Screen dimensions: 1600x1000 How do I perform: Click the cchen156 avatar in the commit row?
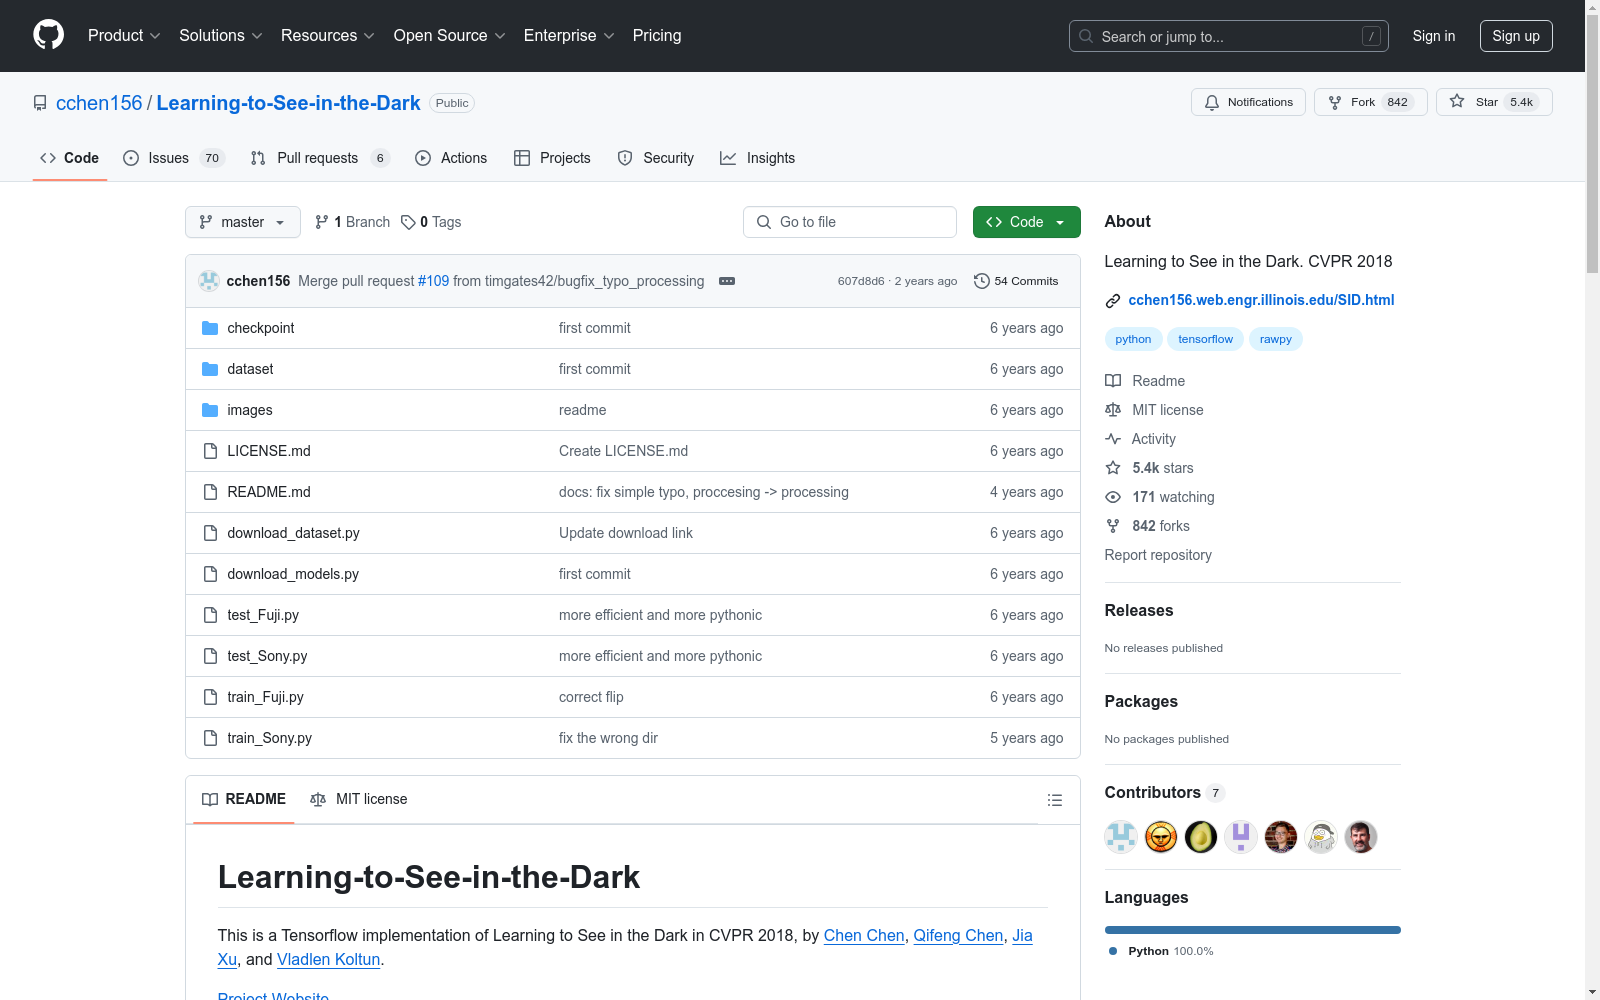click(x=209, y=281)
